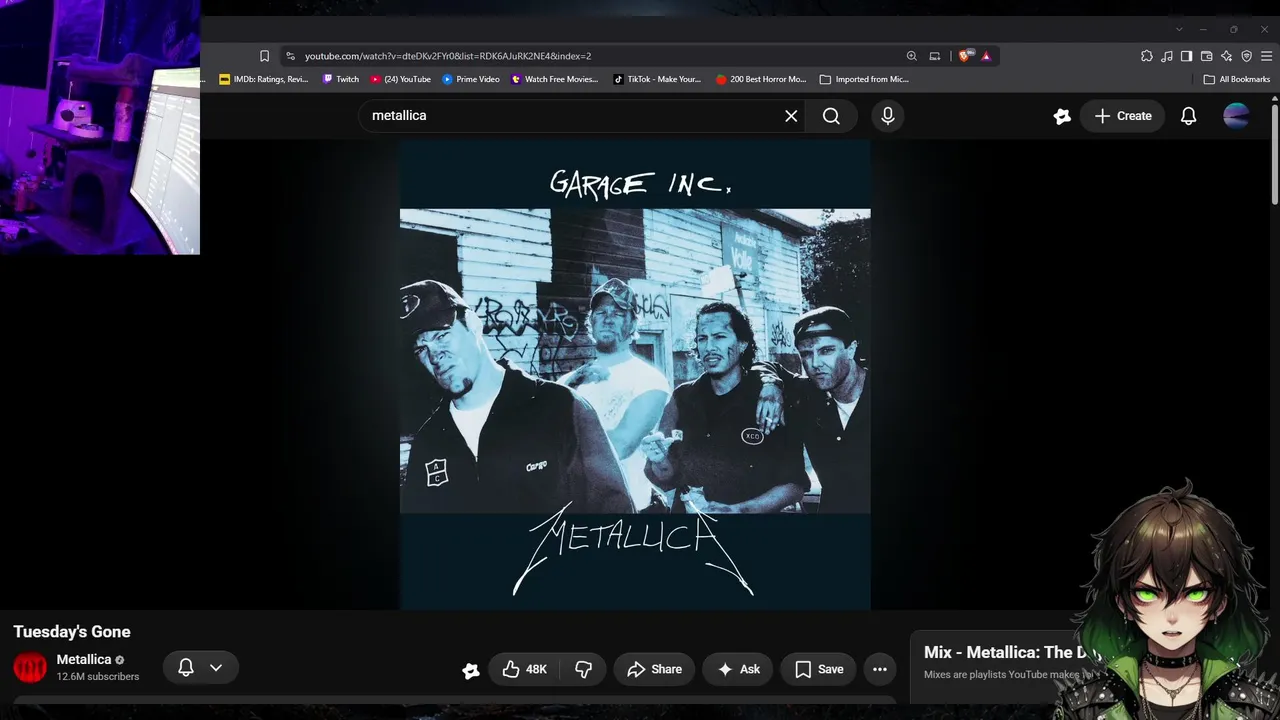Open the tab search dropdown chevron
This screenshot has width=1280, height=720.
[1179, 29]
